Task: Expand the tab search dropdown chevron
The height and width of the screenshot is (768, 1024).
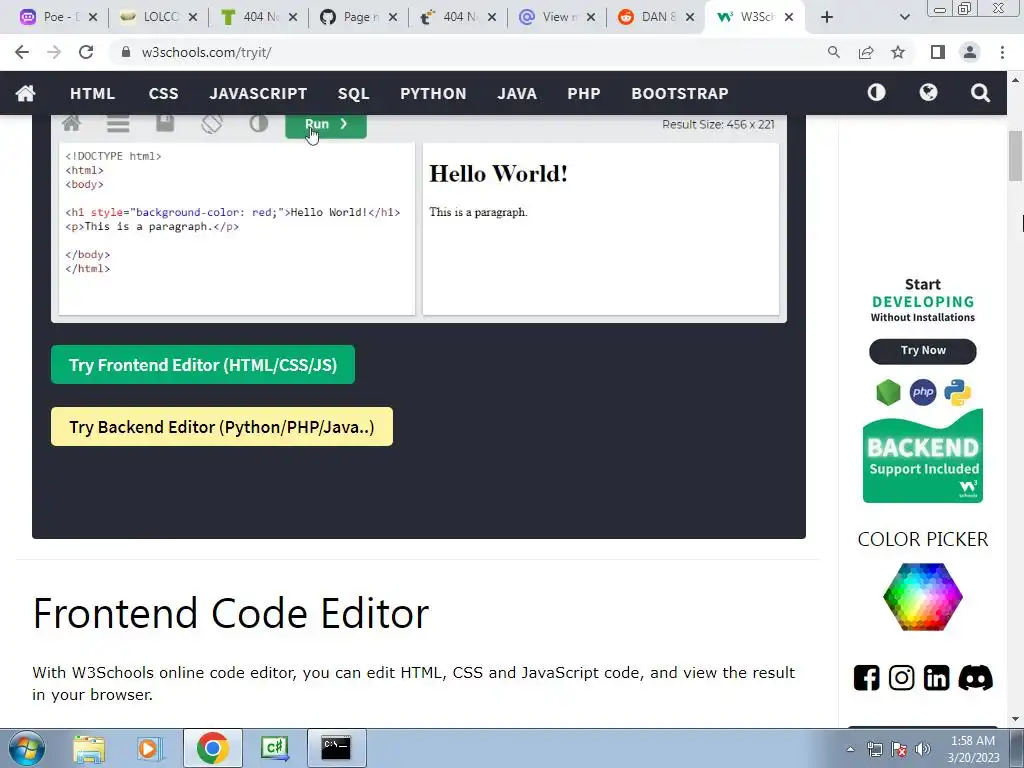Action: pyautogui.click(x=904, y=18)
